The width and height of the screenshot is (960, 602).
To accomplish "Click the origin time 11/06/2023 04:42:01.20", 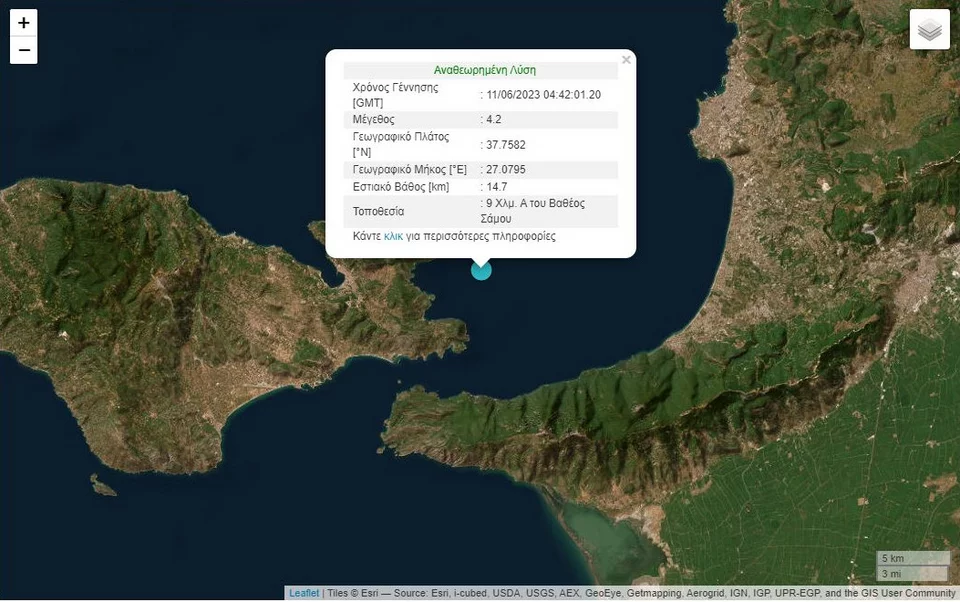I will tap(545, 95).
